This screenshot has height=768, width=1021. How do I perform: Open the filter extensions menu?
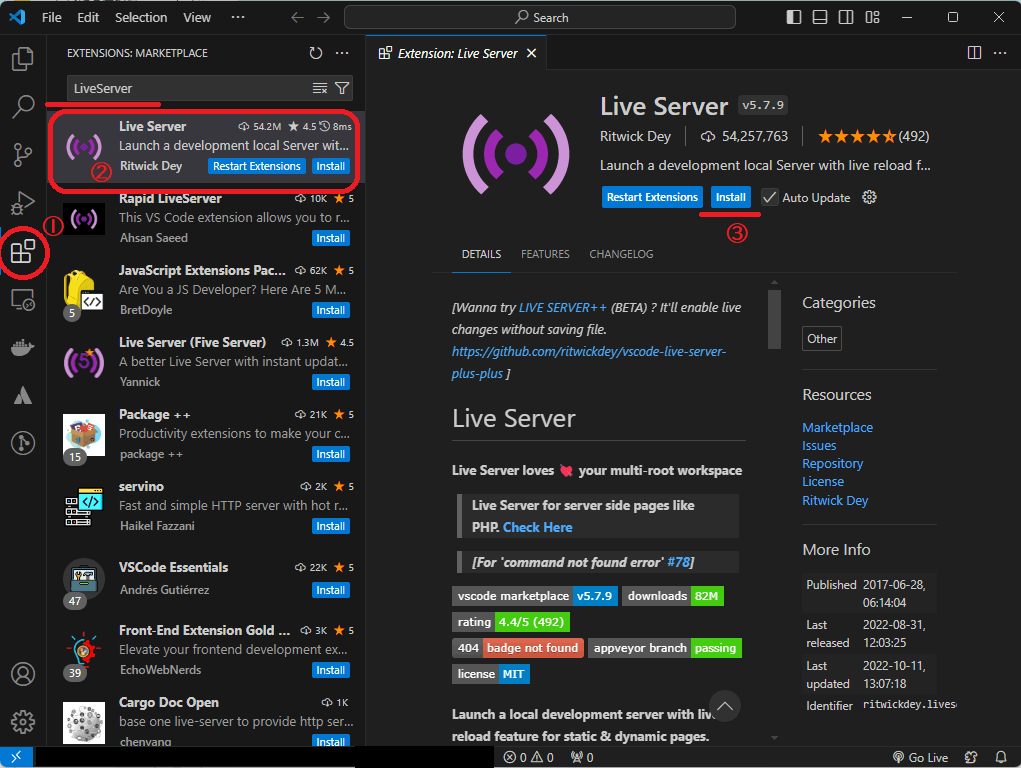pyautogui.click(x=342, y=88)
